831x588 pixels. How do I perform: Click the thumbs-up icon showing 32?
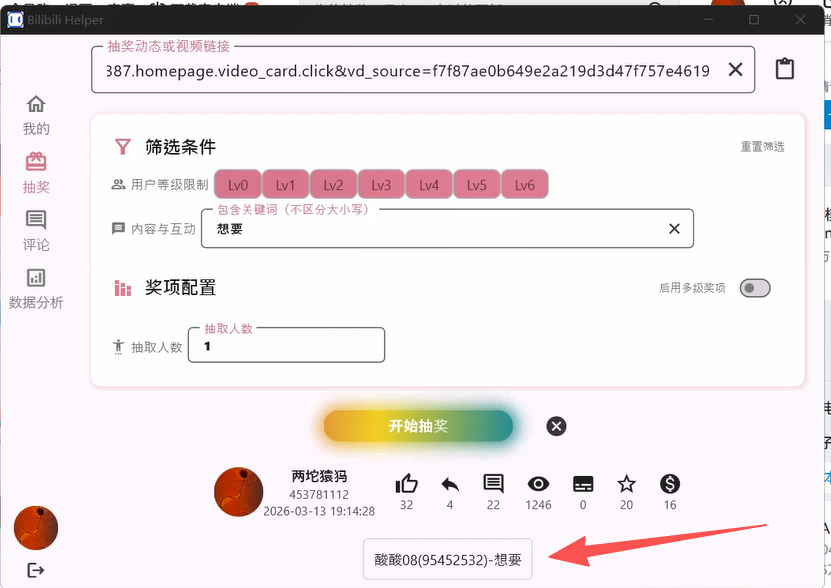click(x=406, y=483)
